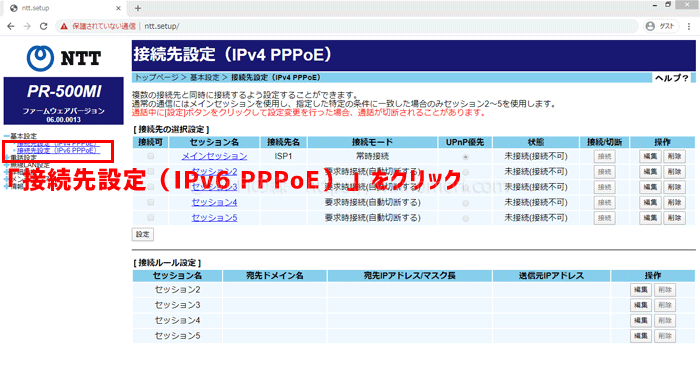The width and height of the screenshot is (700, 372).
Task: Toggle 接続可 checkbox for セッション4
Action: click(150, 202)
